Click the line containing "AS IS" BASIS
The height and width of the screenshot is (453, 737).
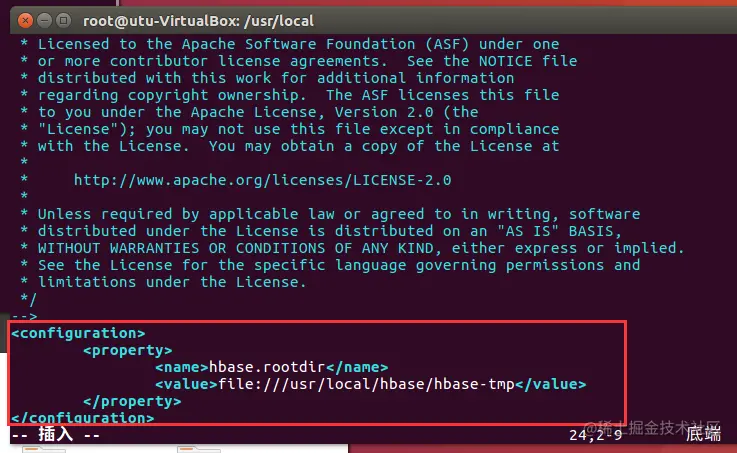click(x=321, y=231)
